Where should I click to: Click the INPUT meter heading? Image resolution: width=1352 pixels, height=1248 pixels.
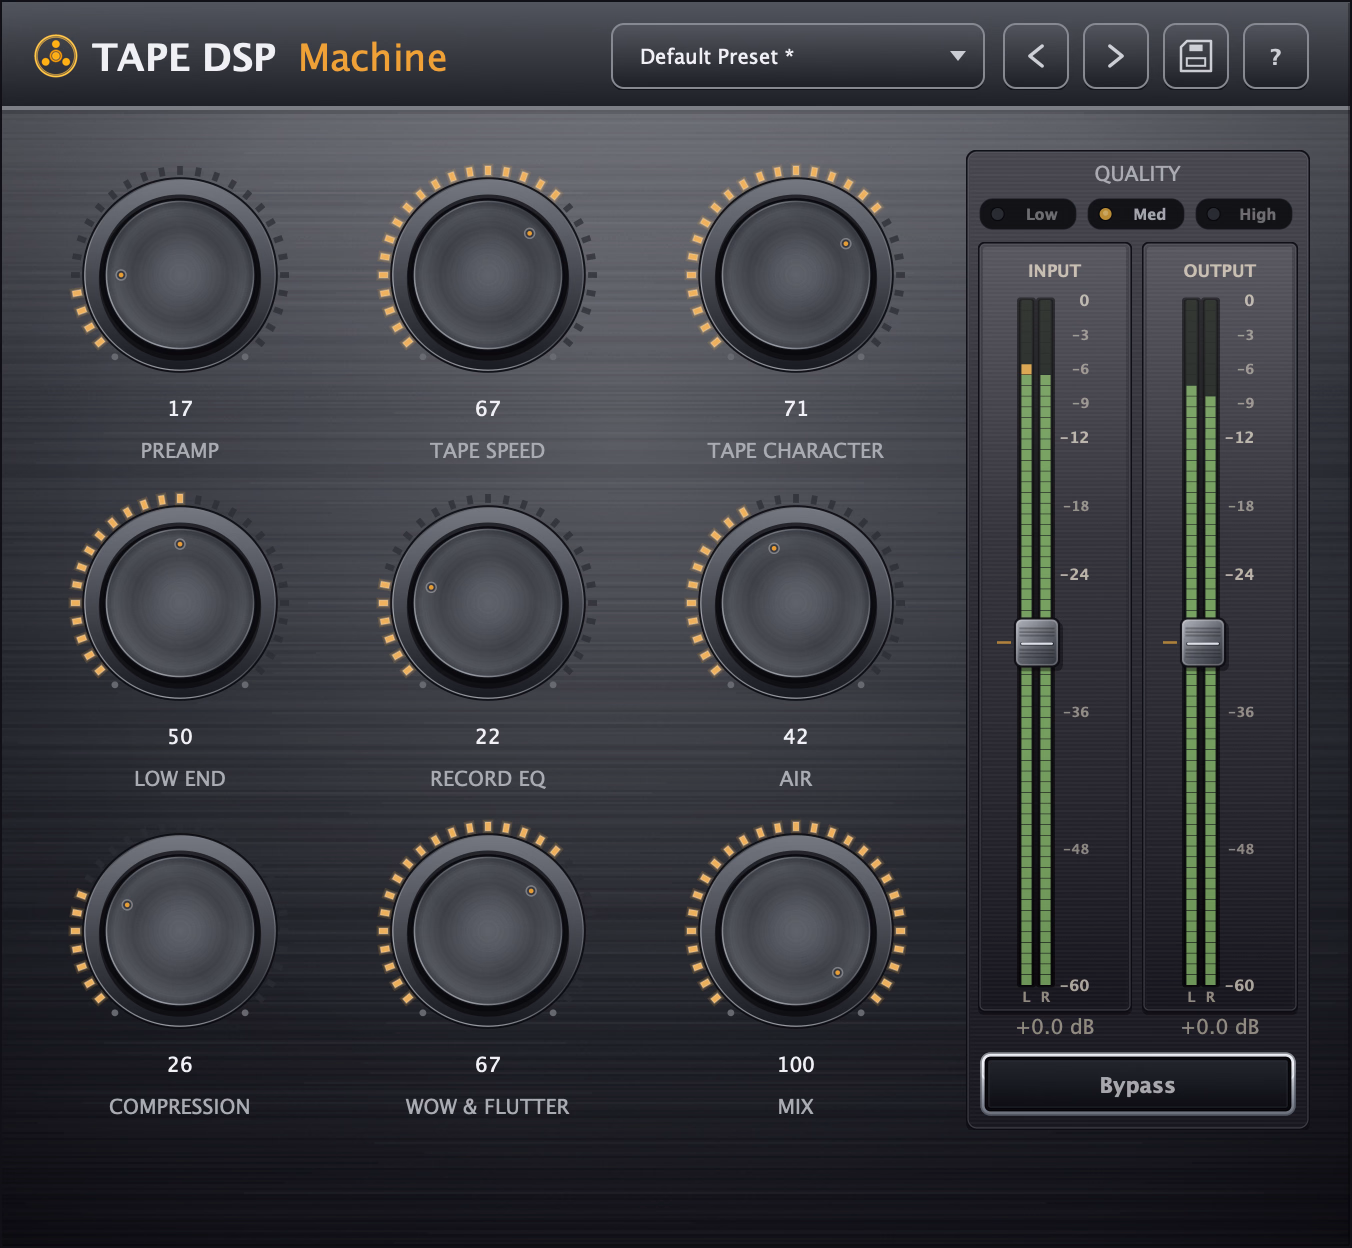[x=1055, y=271]
